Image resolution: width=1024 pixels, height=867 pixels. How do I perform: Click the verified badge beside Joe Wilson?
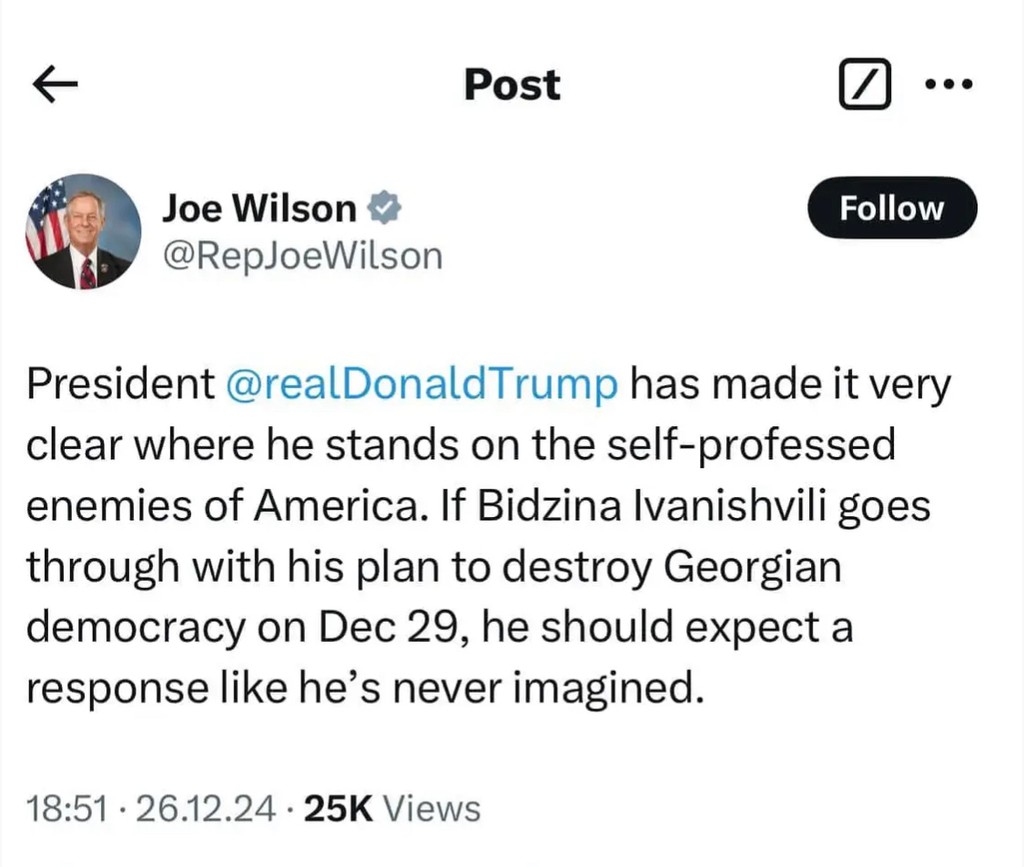(385, 208)
